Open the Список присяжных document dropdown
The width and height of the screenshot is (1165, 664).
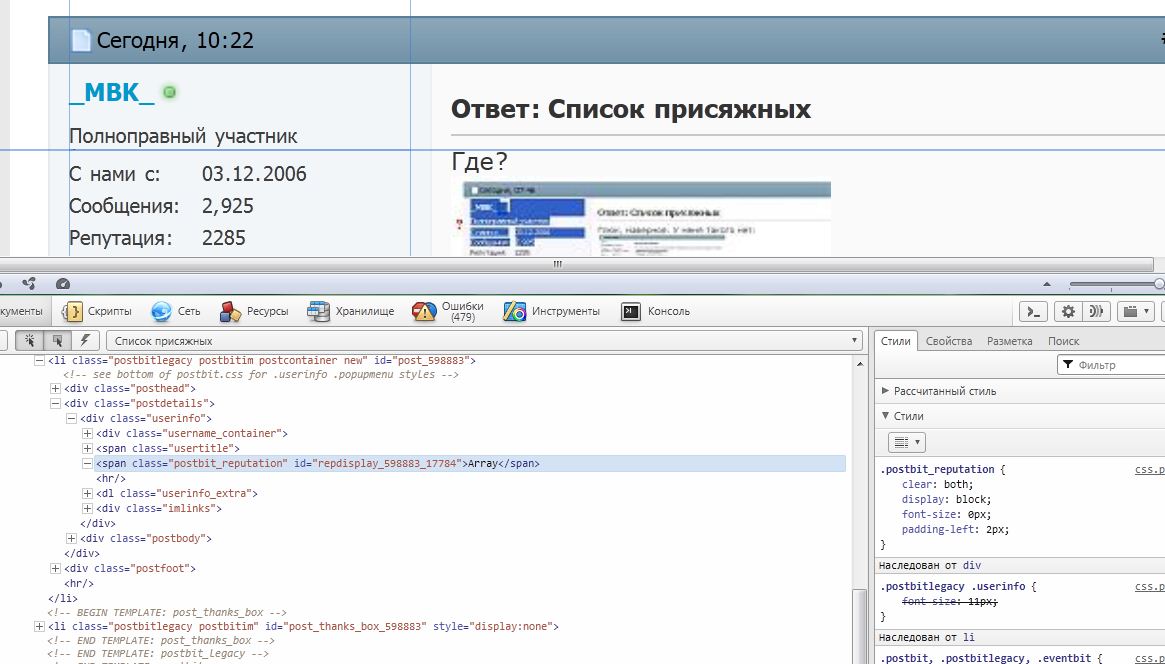coord(484,341)
